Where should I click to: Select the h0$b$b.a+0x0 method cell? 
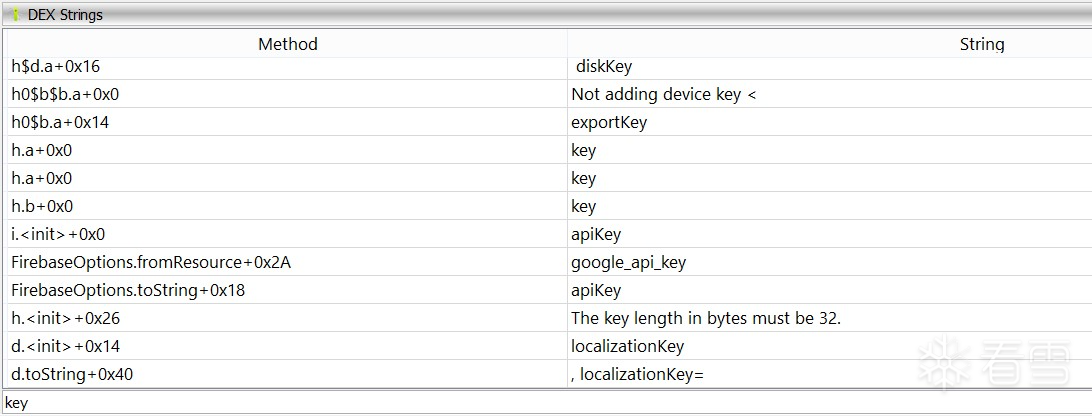[x=65, y=94]
